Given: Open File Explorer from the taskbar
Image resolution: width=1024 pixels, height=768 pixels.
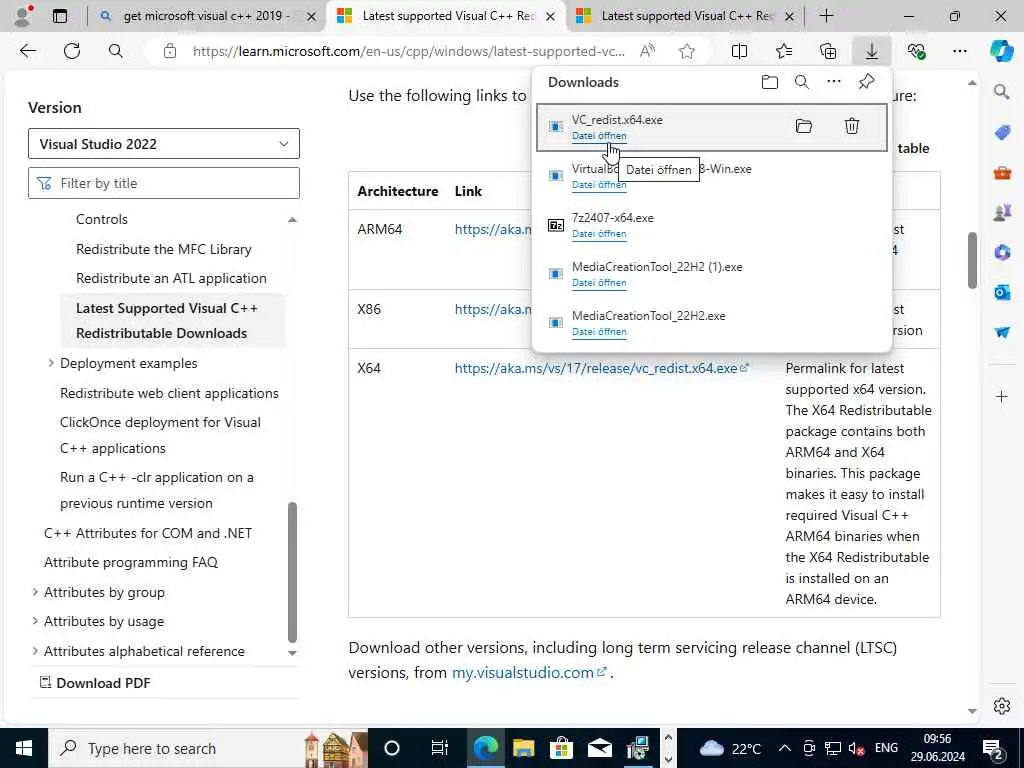Looking at the screenshot, I should click(x=523, y=748).
